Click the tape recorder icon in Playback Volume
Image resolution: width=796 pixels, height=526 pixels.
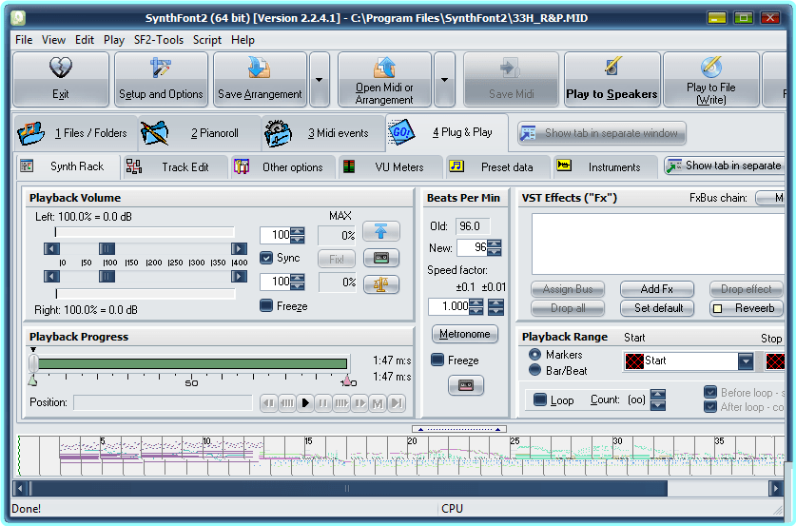[381, 258]
